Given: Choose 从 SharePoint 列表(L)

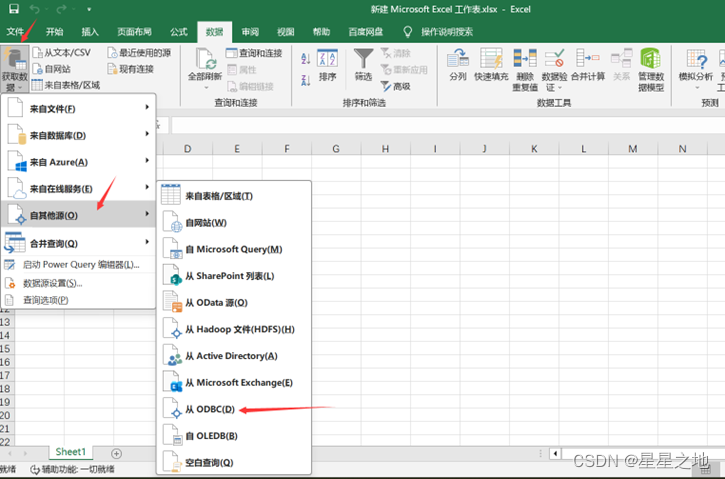Looking at the screenshot, I should (x=234, y=276).
